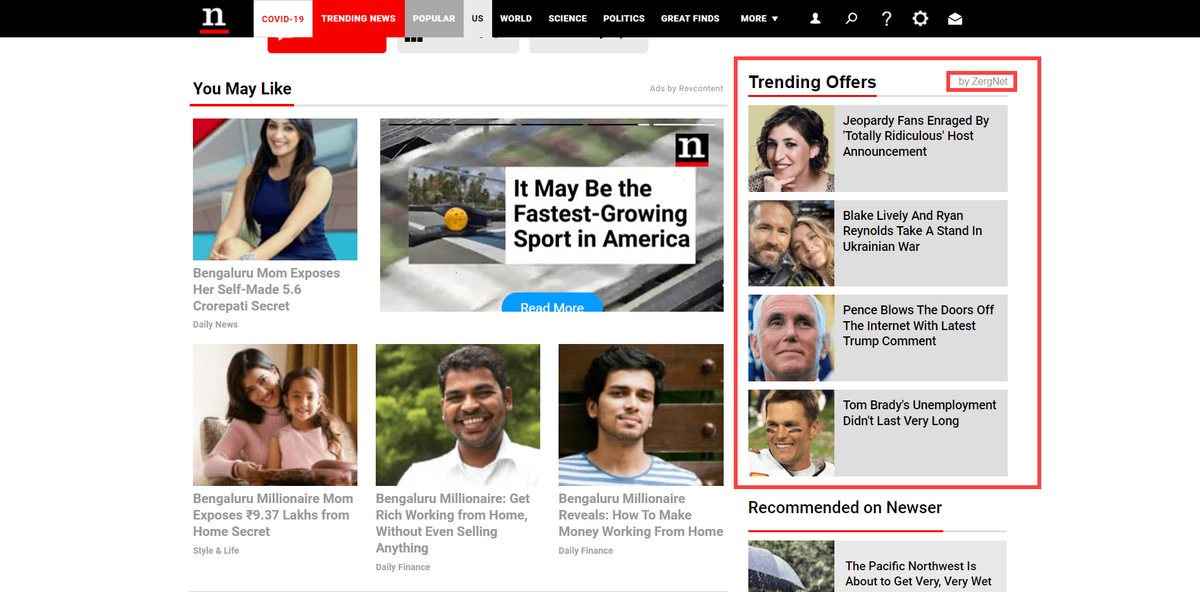
Task: Open the user account icon
Action: pos(815,18)
